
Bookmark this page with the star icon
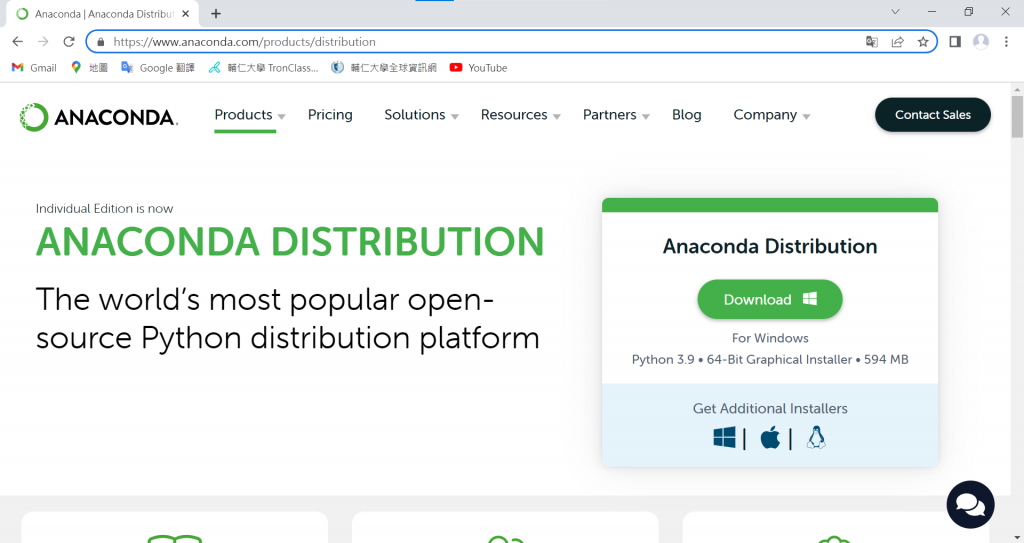pos(923,42)
